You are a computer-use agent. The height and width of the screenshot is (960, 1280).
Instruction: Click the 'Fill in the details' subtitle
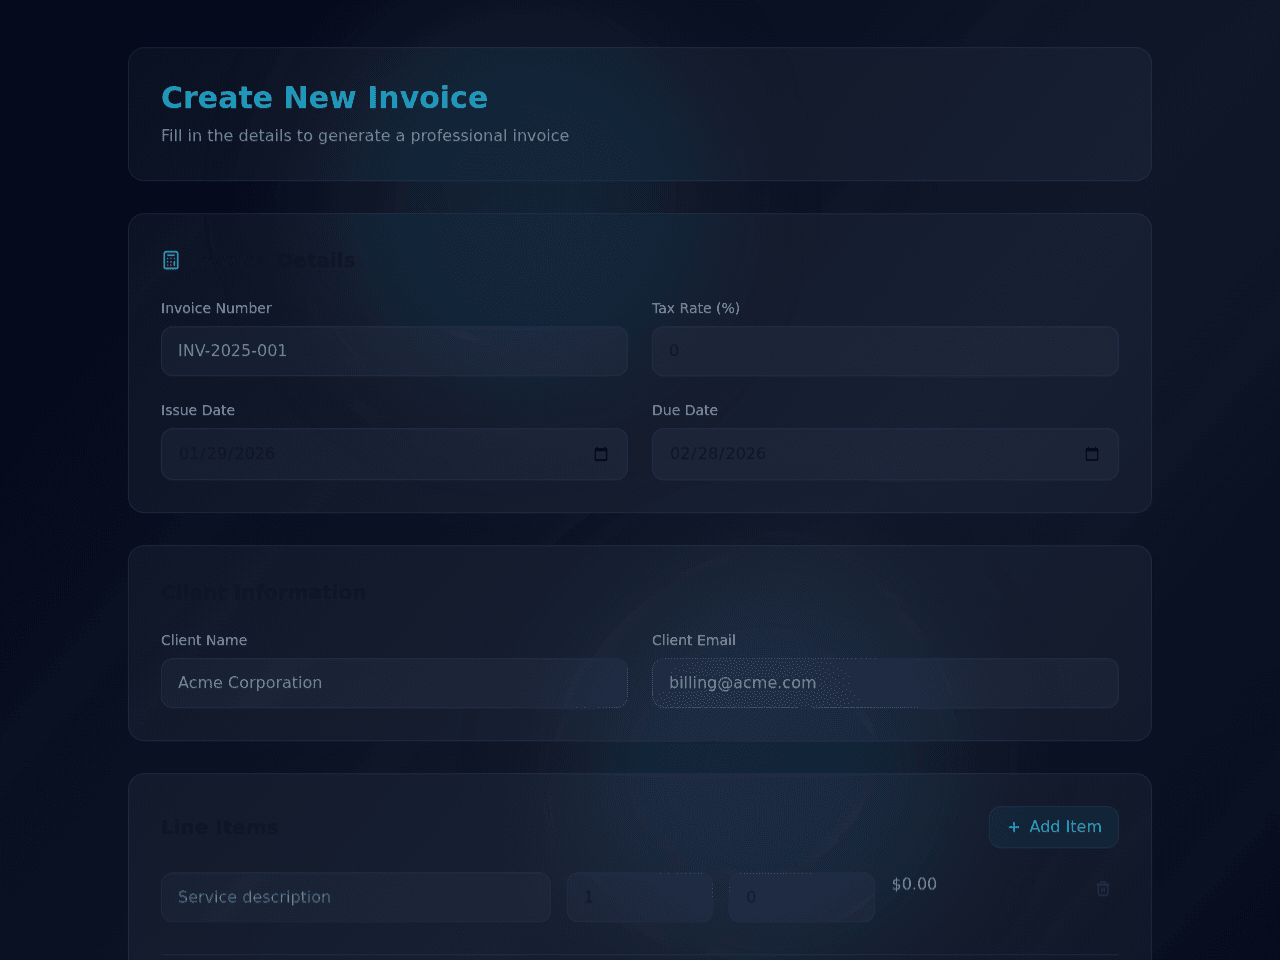click(x=365, y=135)
